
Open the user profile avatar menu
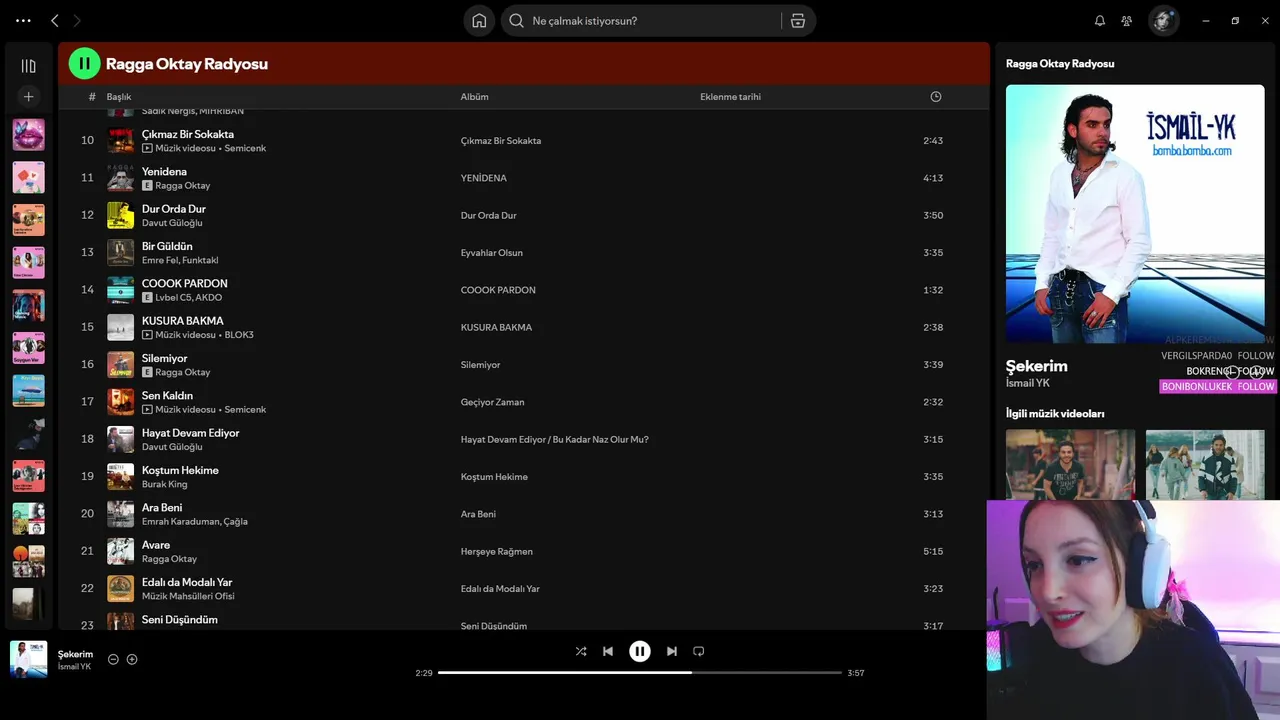(1163, 20)
